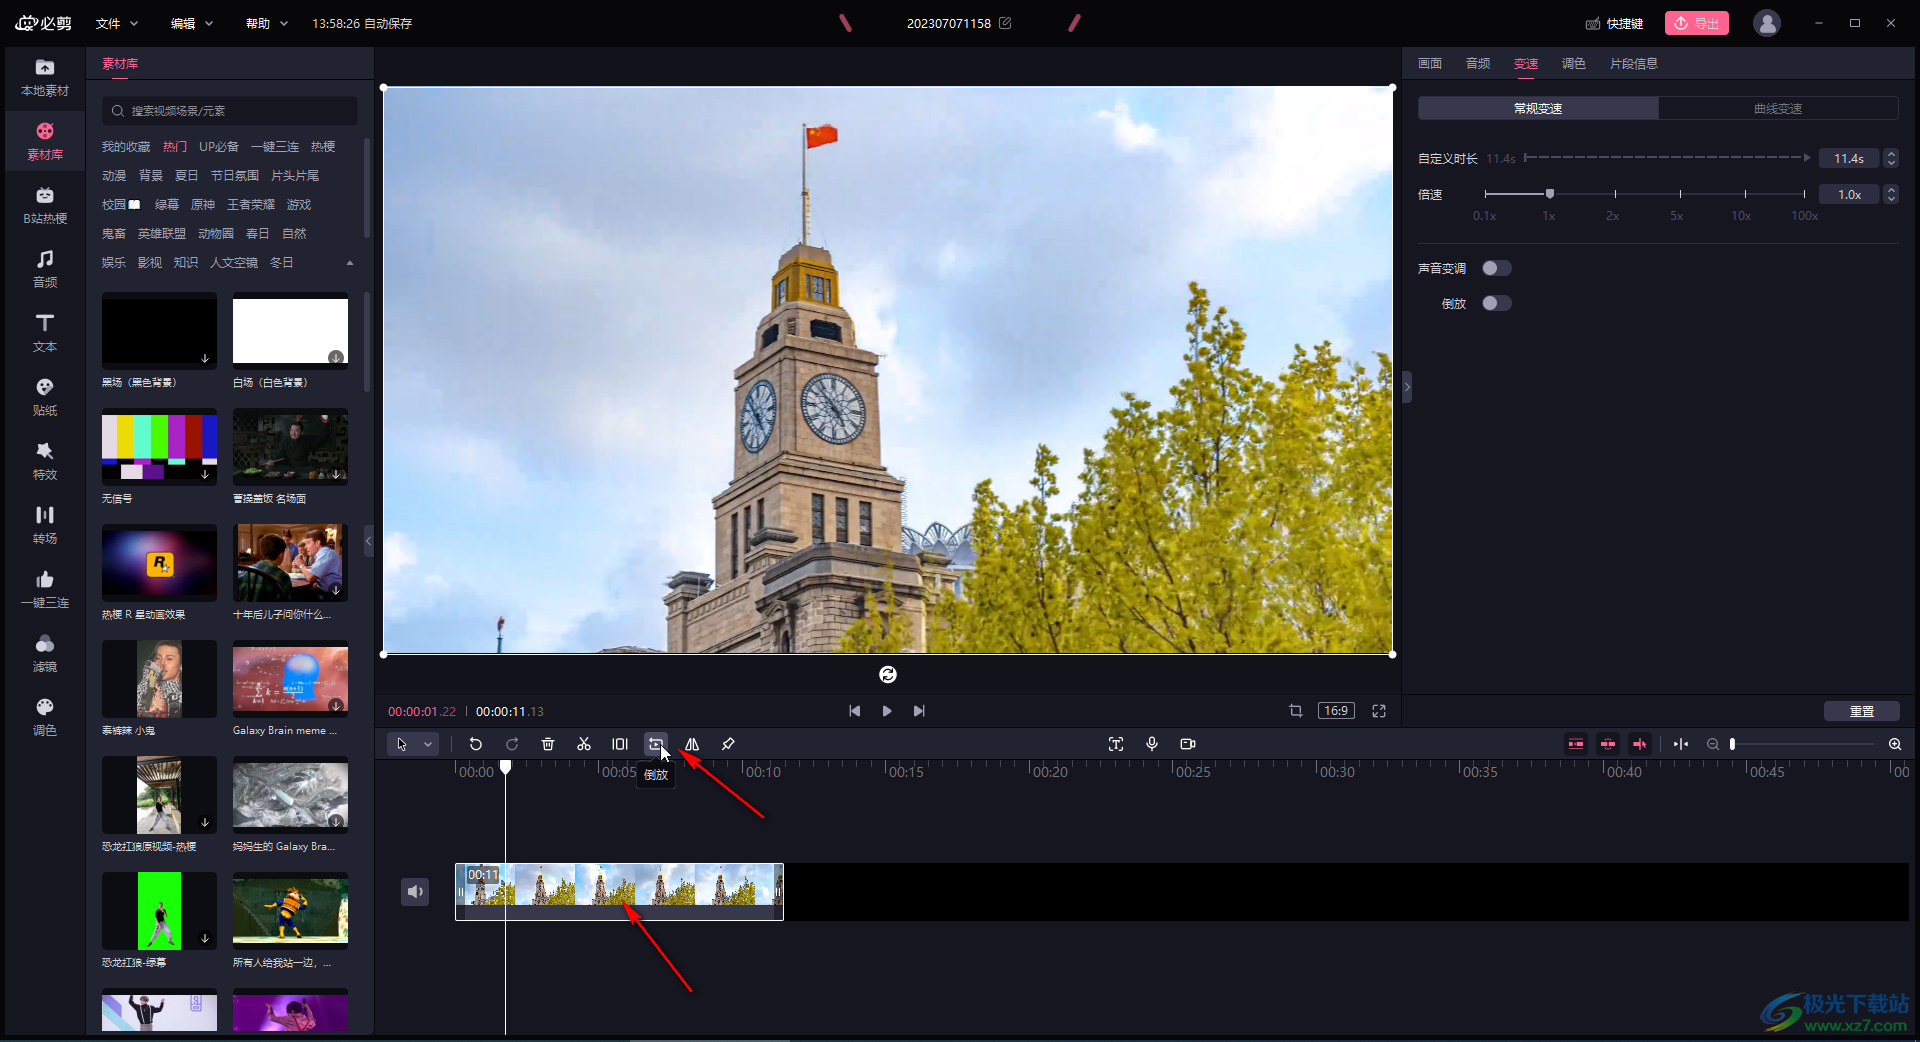Switch to the 调色 properties tab

(1574, 64)
